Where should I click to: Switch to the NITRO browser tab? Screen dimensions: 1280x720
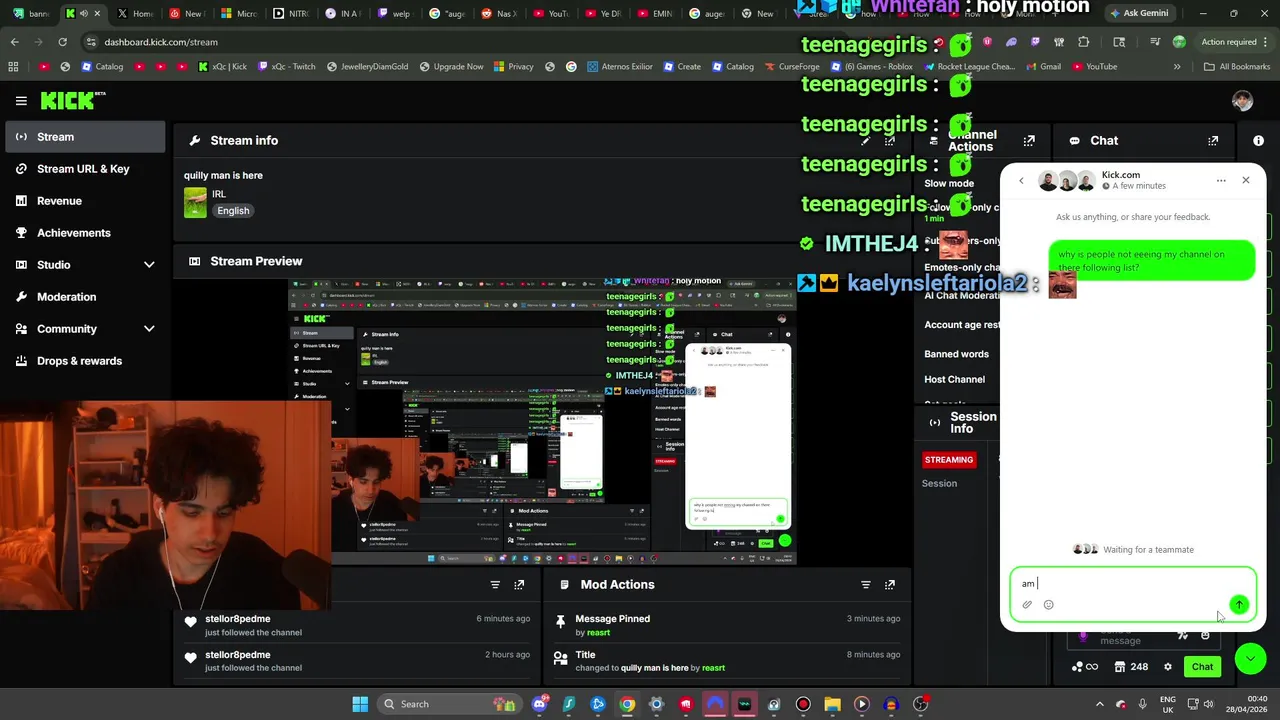pyautogui.click(x=288, y=14)
